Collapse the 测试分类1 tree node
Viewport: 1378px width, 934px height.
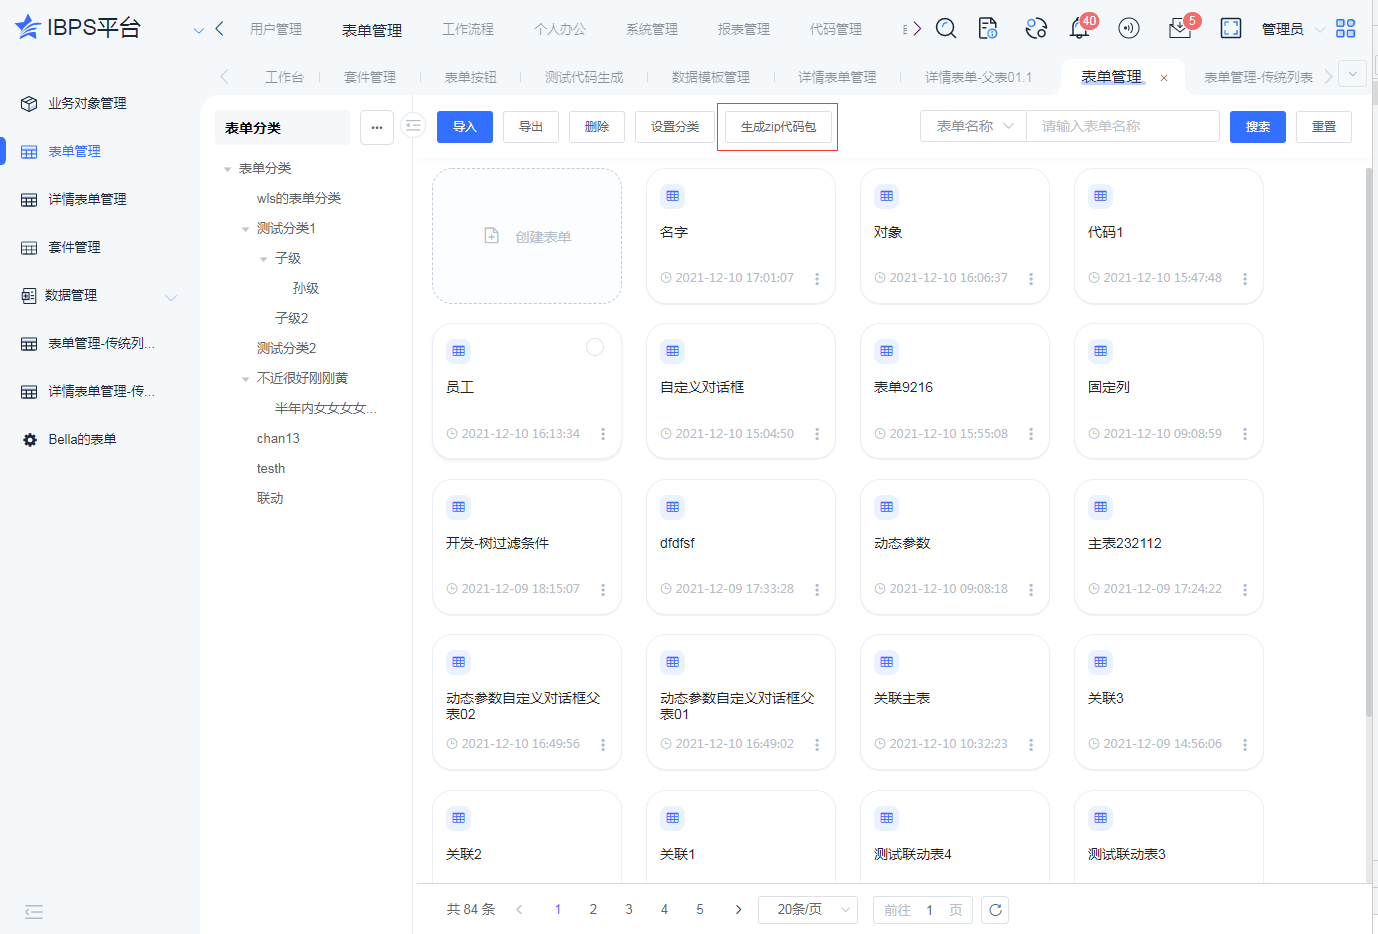click(245, 229)
